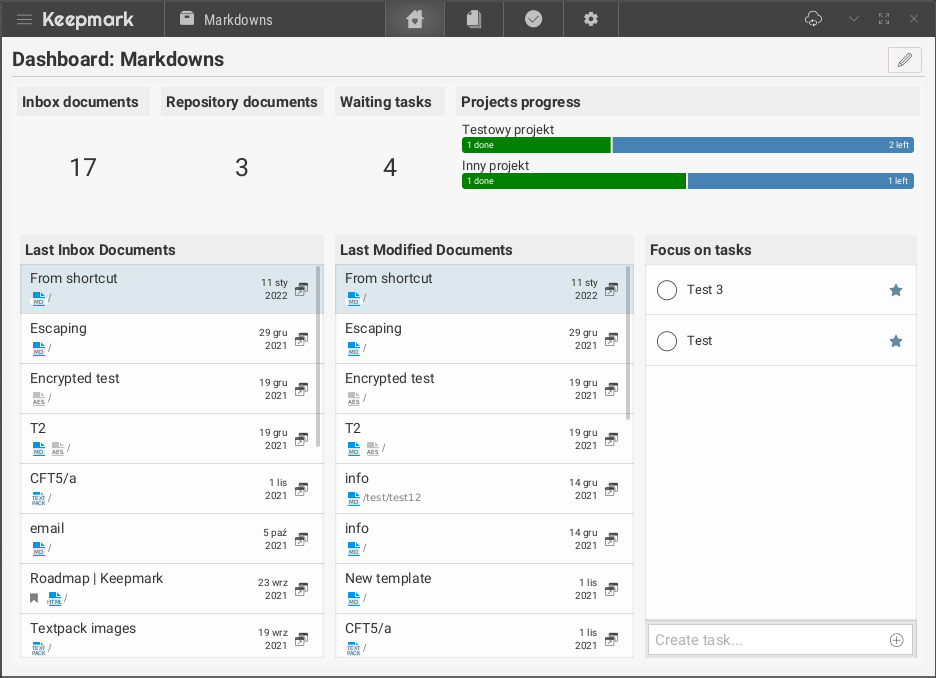Mark 'Test 3' task as complete
The image size is (936, 678).
667,290
